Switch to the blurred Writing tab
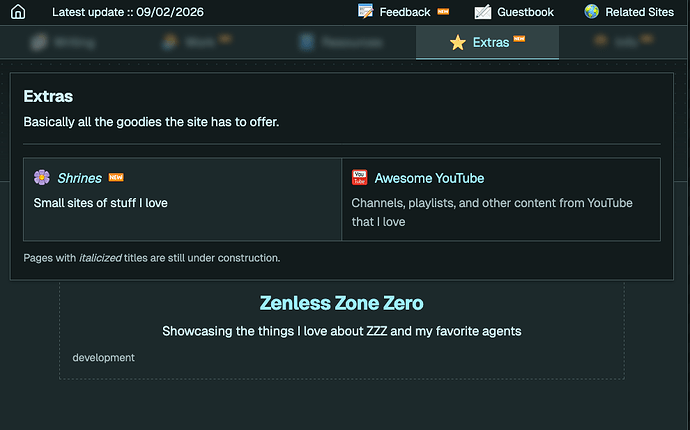Image resolution: width=690 pixels, height=430 pixels. coord(62,43)
